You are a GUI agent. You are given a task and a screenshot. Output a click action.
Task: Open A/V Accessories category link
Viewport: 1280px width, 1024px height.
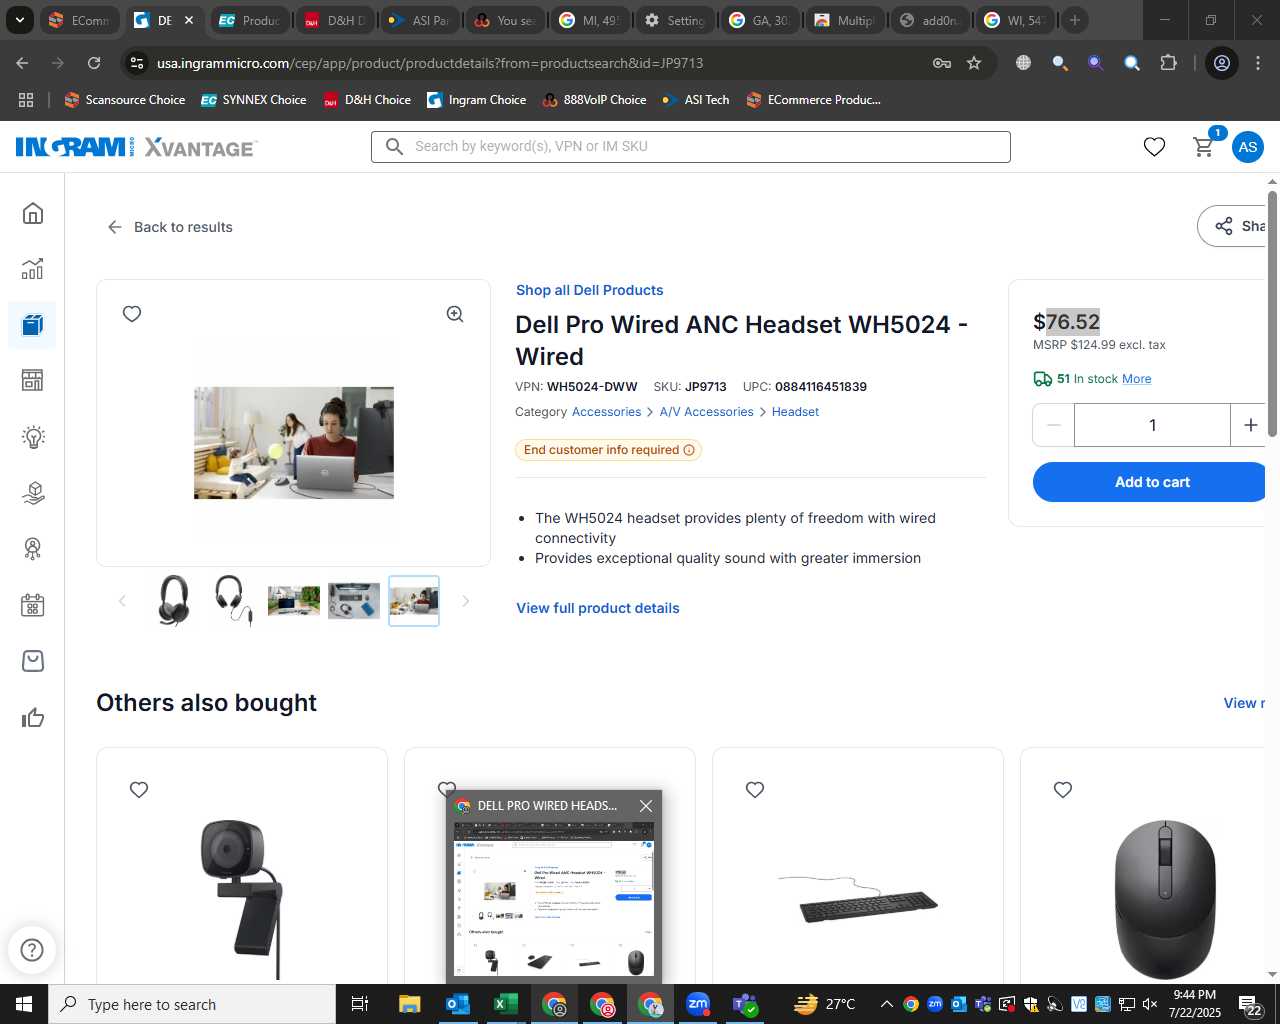(x=706, y=412)
